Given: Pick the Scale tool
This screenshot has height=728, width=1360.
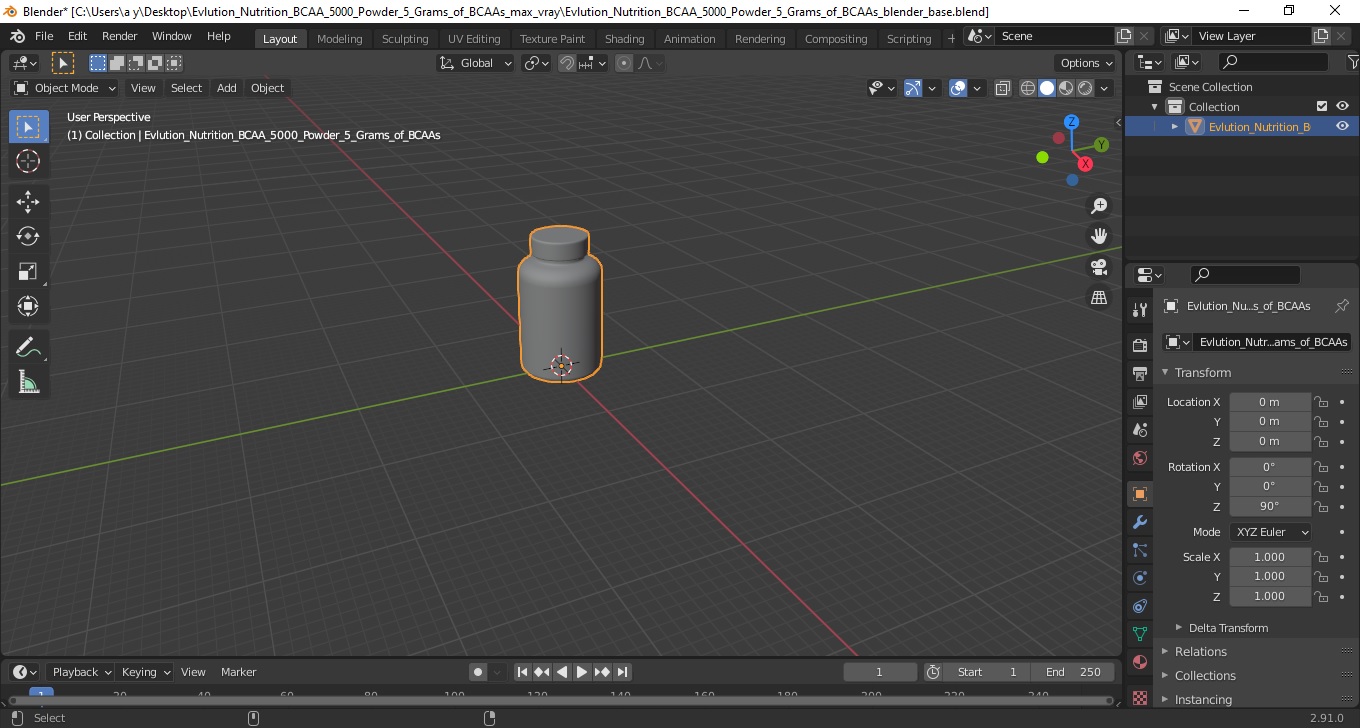Looking at the screenshot, I should coord(28,271).
